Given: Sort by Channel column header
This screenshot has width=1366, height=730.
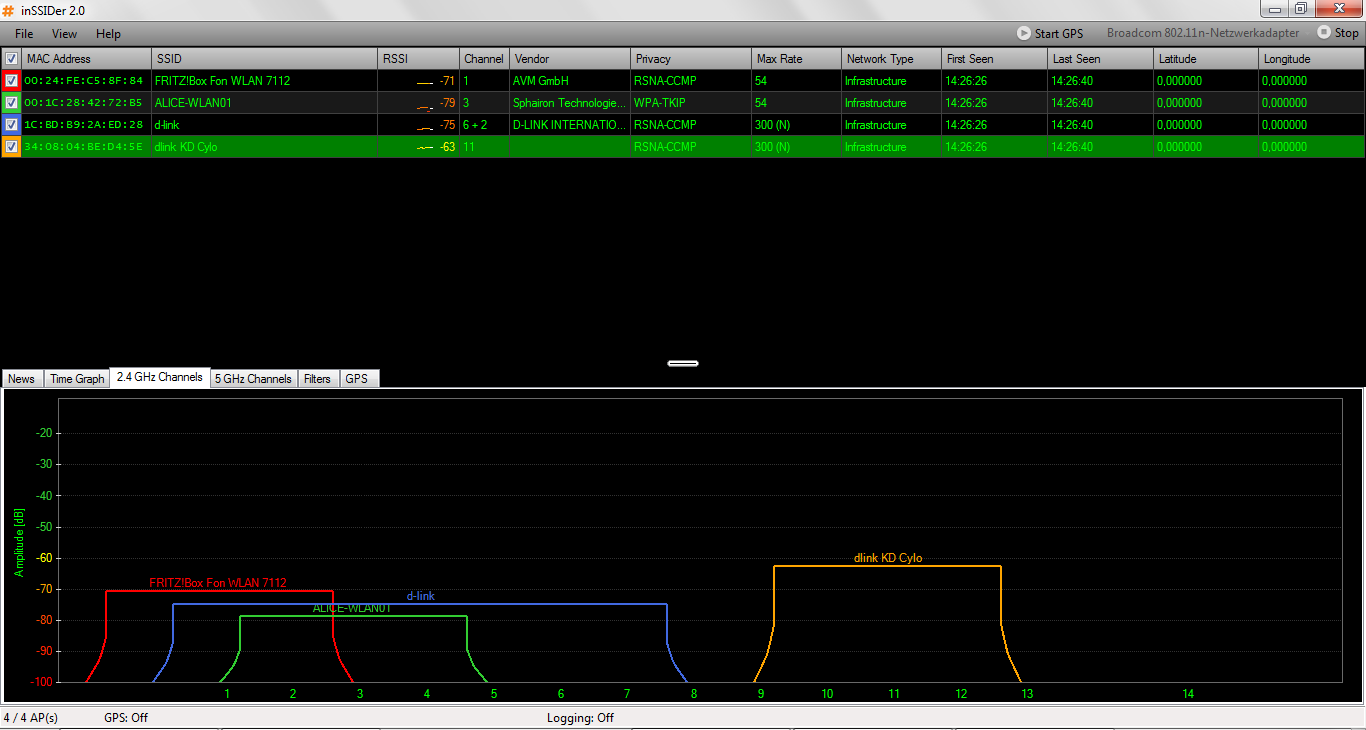Looking at the screenshot, I should (484, 59).
